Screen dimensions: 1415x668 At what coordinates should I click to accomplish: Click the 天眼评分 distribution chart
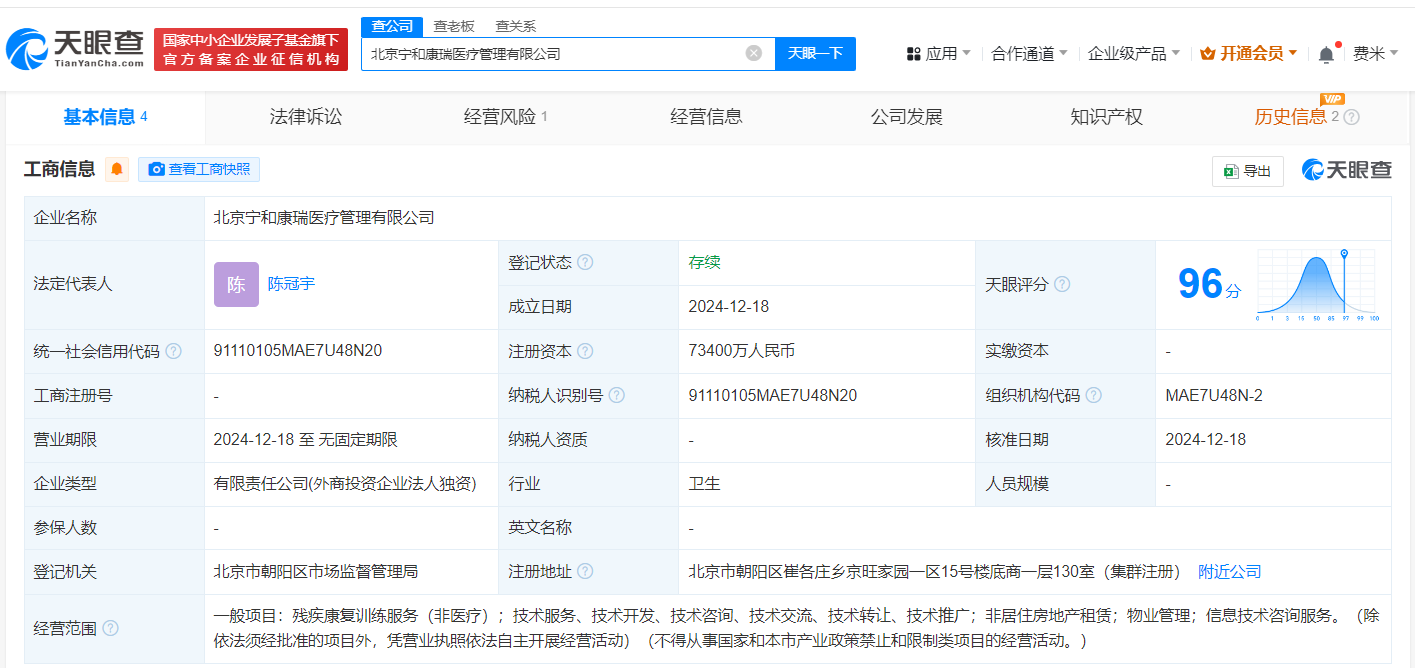tap(1318, 285)
